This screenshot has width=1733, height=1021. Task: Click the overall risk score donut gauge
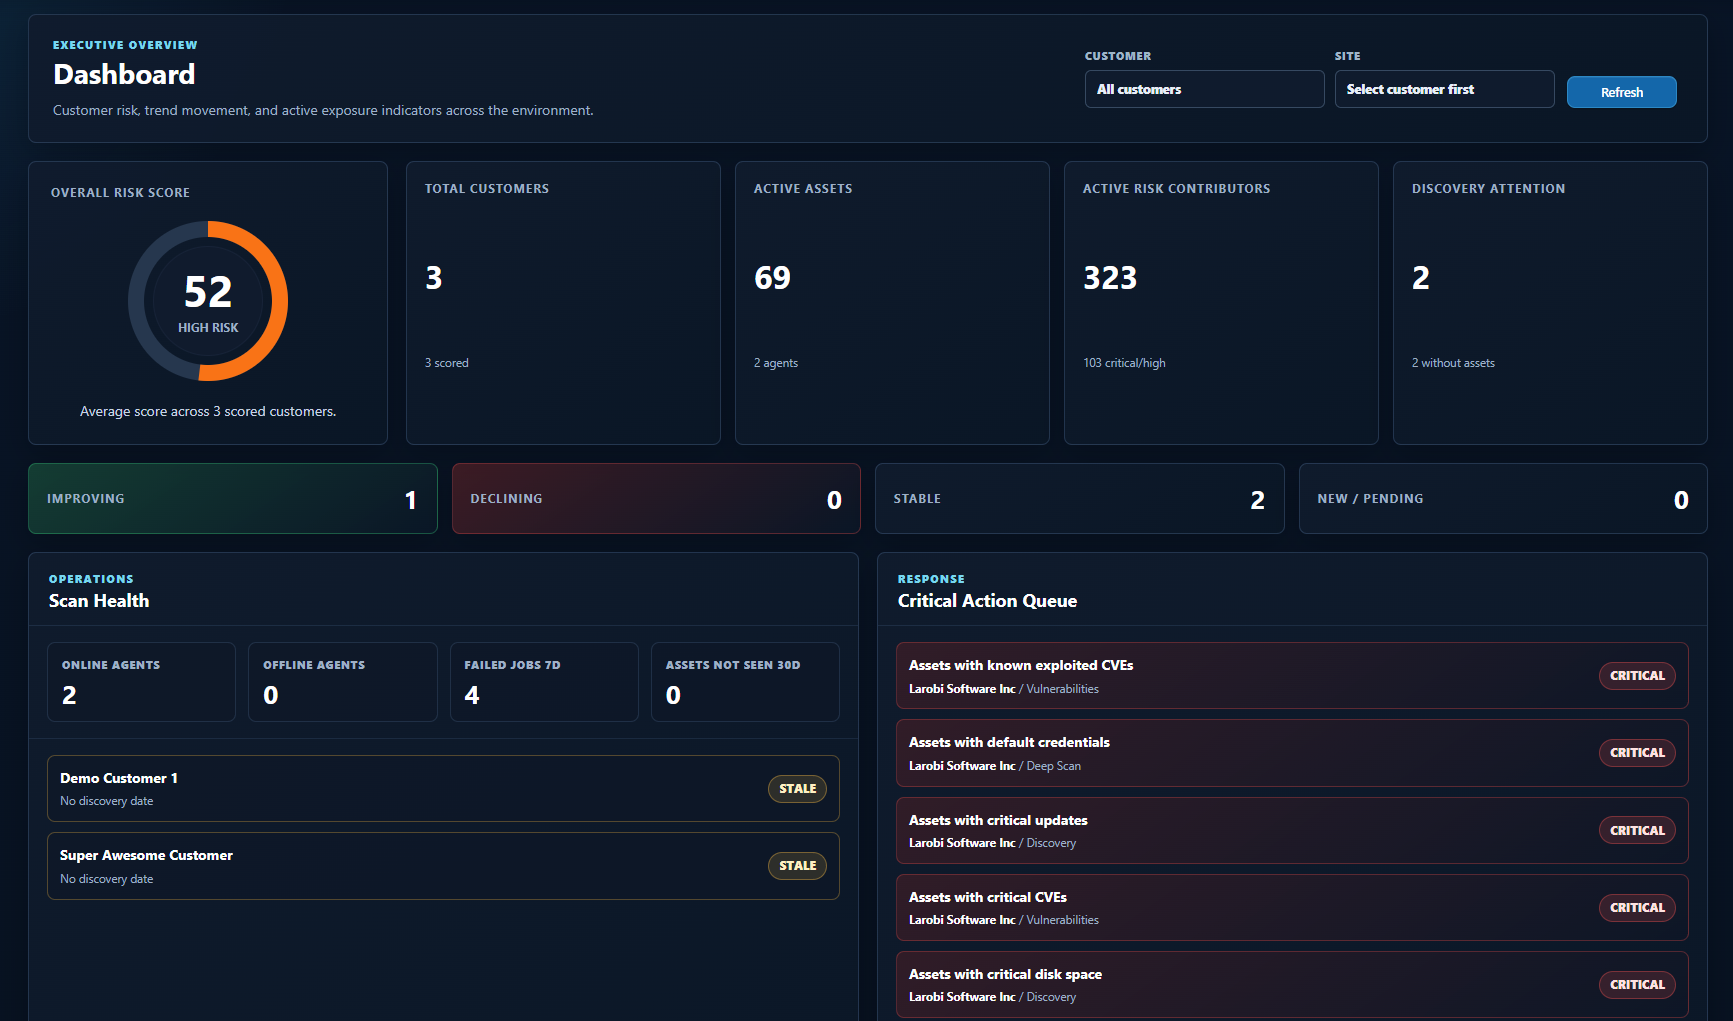[208, 301]
